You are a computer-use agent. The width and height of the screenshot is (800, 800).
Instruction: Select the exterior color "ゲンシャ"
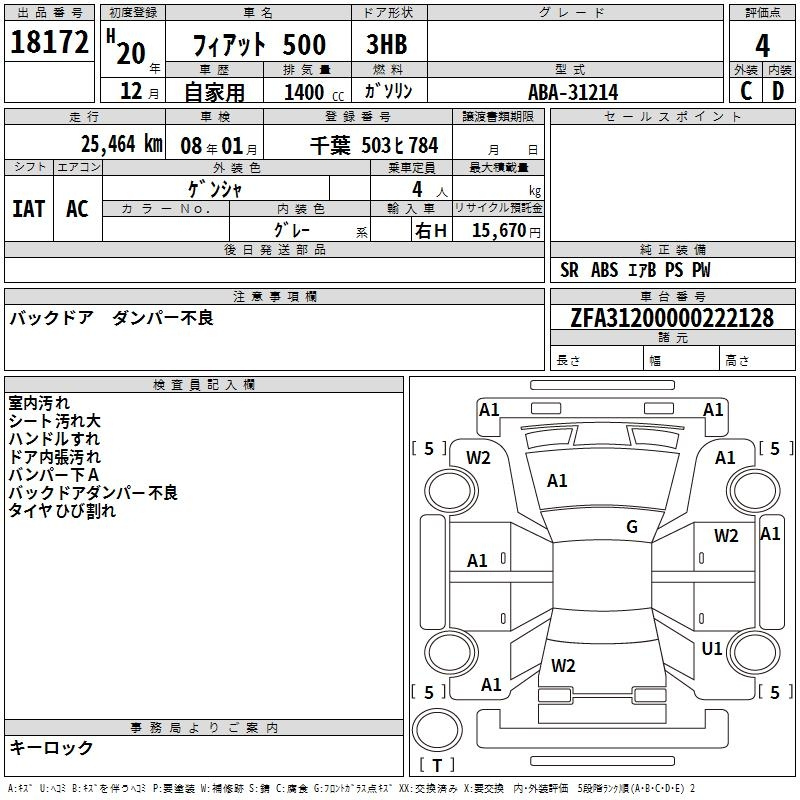click(215, 189)
